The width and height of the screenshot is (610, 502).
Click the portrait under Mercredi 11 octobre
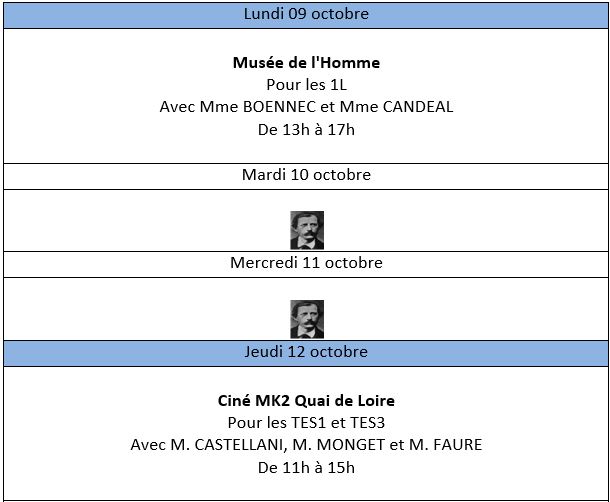coord(306,319)
